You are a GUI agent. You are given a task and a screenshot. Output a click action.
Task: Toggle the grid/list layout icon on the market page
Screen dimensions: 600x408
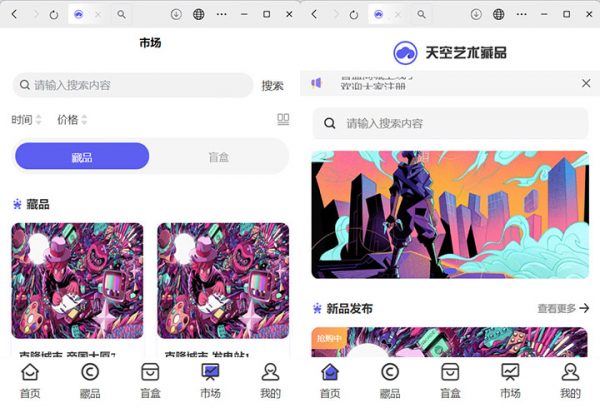(283, 119)
